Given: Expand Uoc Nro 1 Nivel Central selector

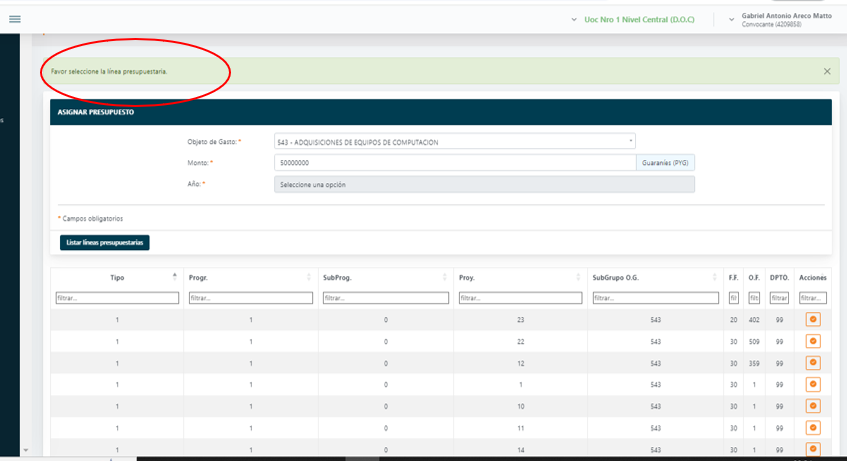Looking at the screenshot, I should pyautogui.click(x=633, y=19).
